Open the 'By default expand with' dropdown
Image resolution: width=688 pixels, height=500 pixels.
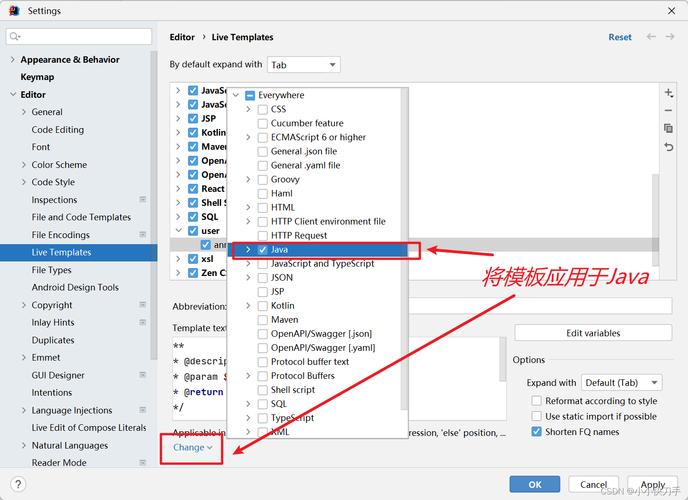point(303,65)
